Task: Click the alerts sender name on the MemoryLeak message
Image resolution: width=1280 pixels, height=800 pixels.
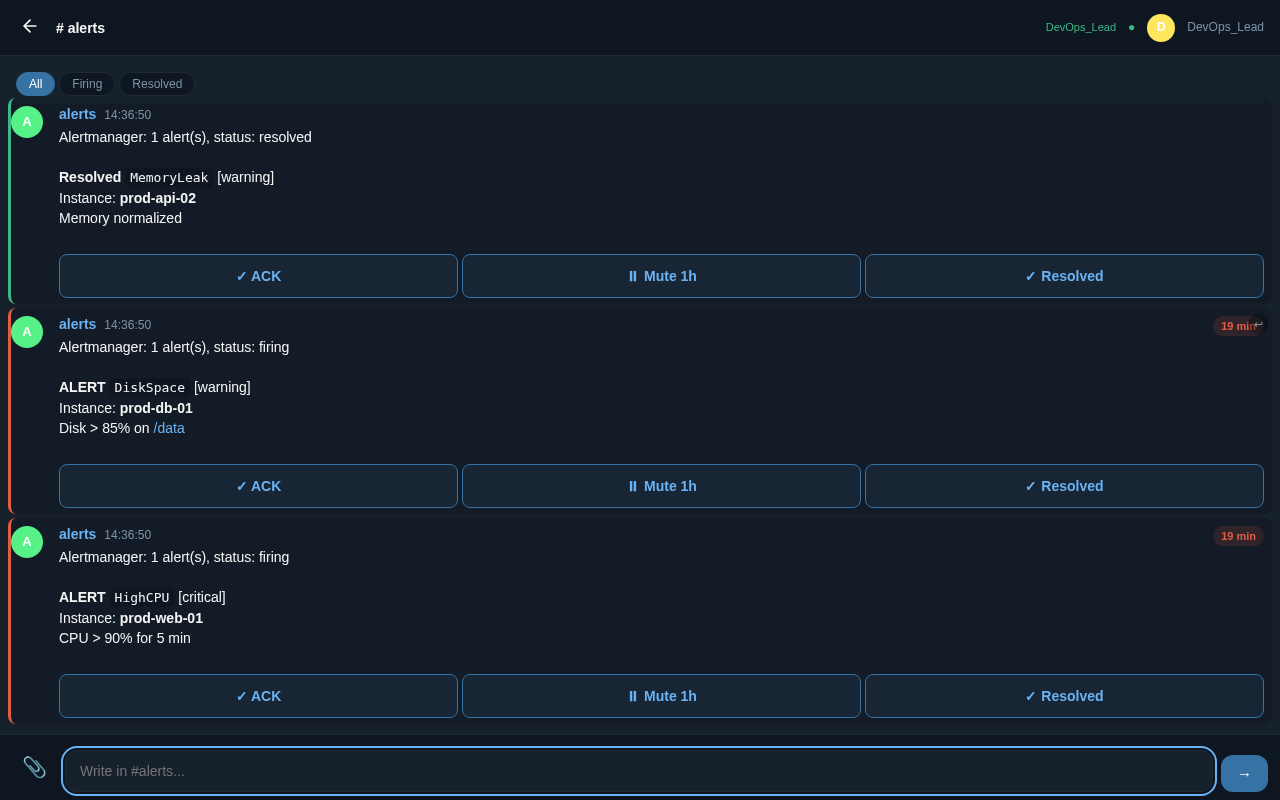Action: pos(77,114)
